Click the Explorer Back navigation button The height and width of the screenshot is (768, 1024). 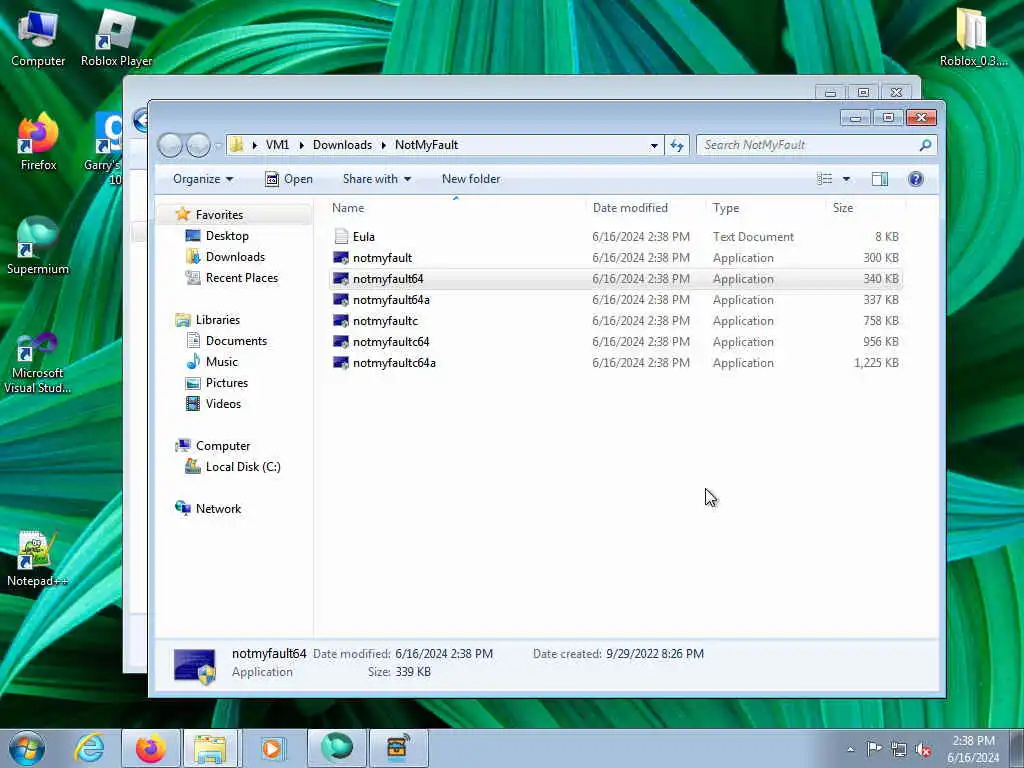click(x=170, y=145)
